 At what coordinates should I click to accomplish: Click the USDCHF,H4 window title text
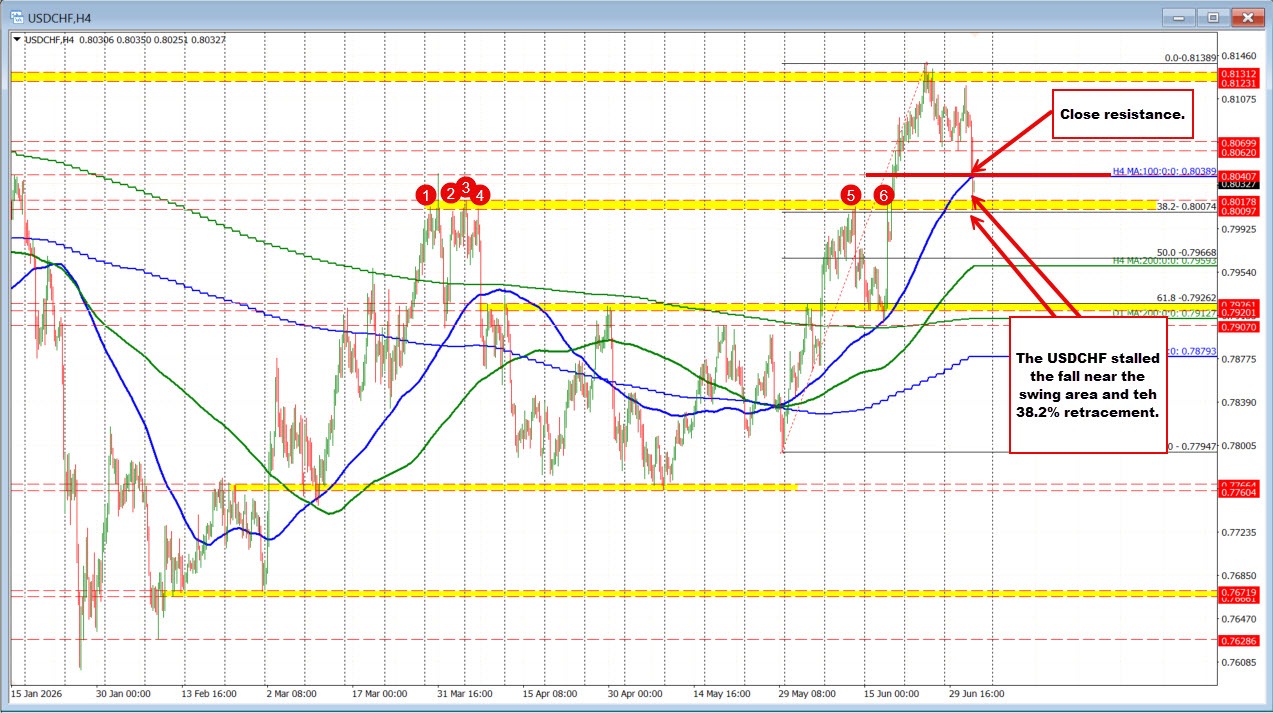click(61, 16)
